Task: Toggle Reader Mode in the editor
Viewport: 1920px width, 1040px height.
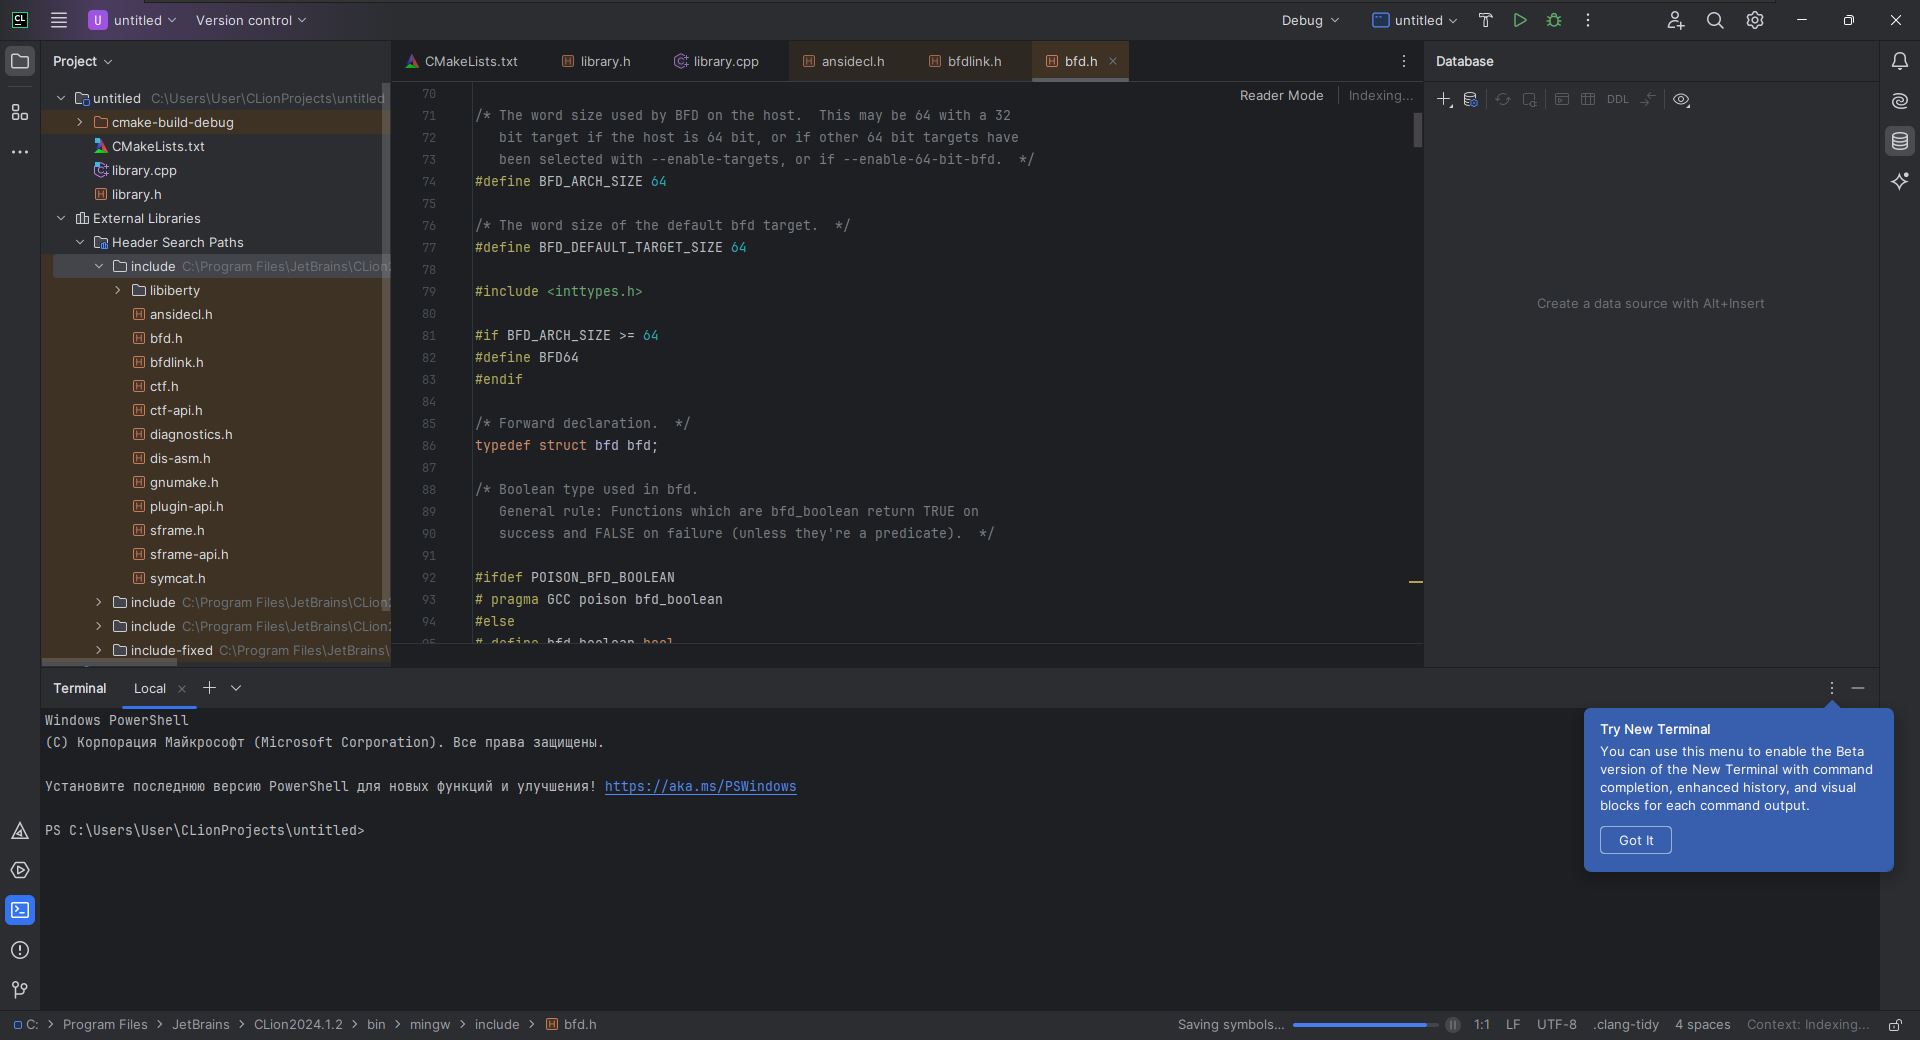Action: coord(1281,96)
